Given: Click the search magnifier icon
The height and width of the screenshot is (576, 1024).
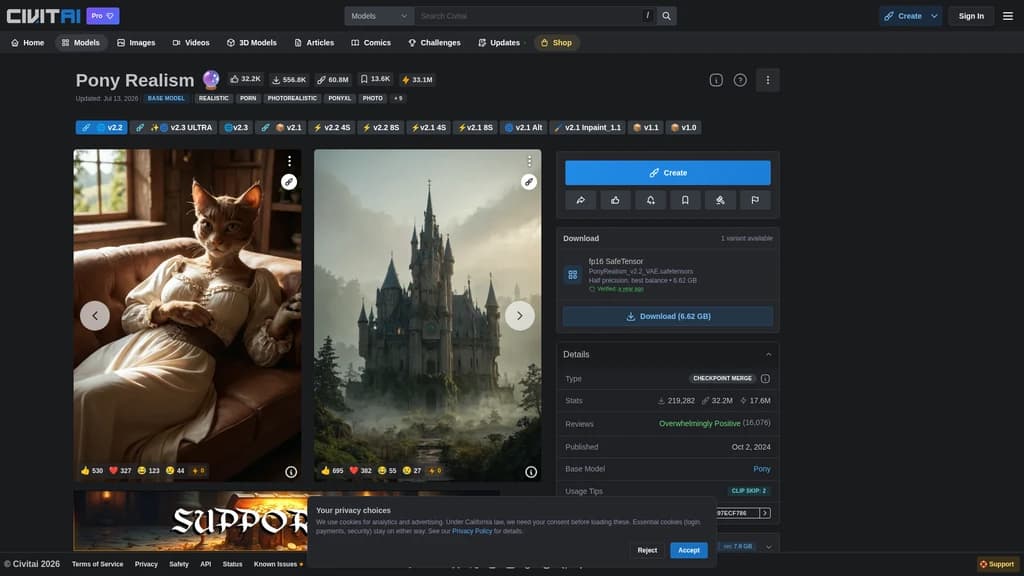Looking at the screenshot, I should [666, 16].
